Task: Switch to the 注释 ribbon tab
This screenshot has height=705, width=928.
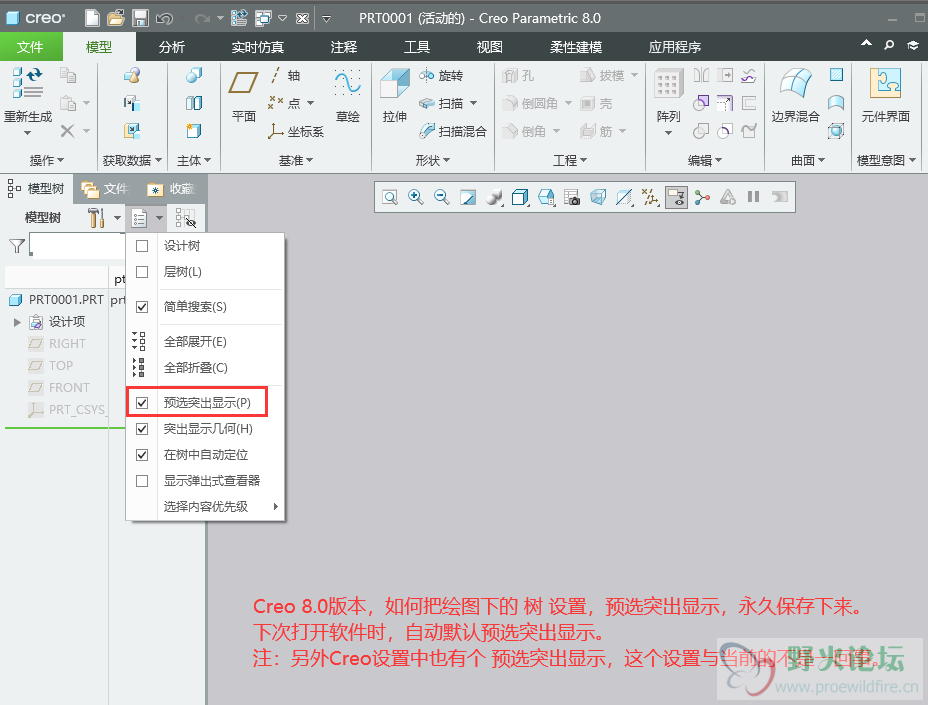Action: click(x=344, y=47)
